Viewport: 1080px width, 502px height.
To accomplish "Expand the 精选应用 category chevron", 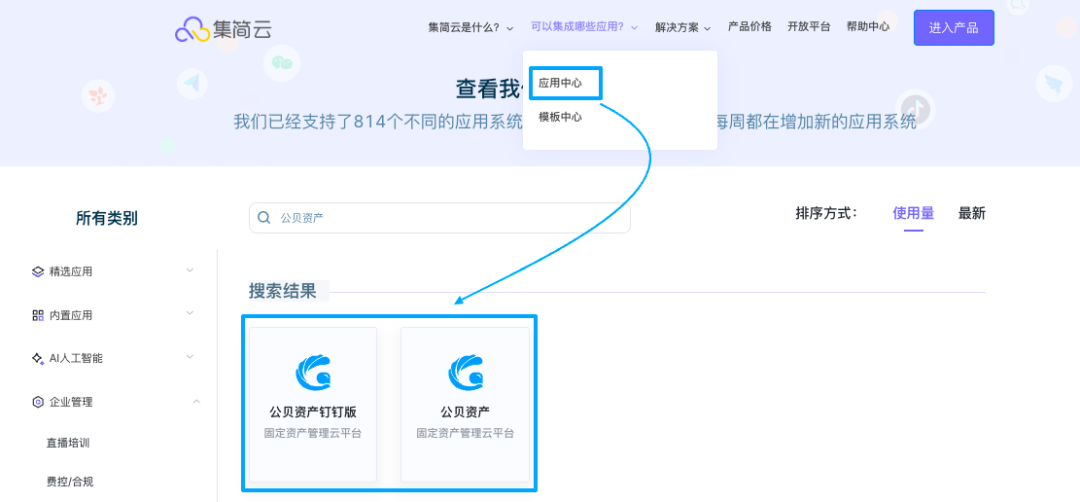I will click(190, 271).
